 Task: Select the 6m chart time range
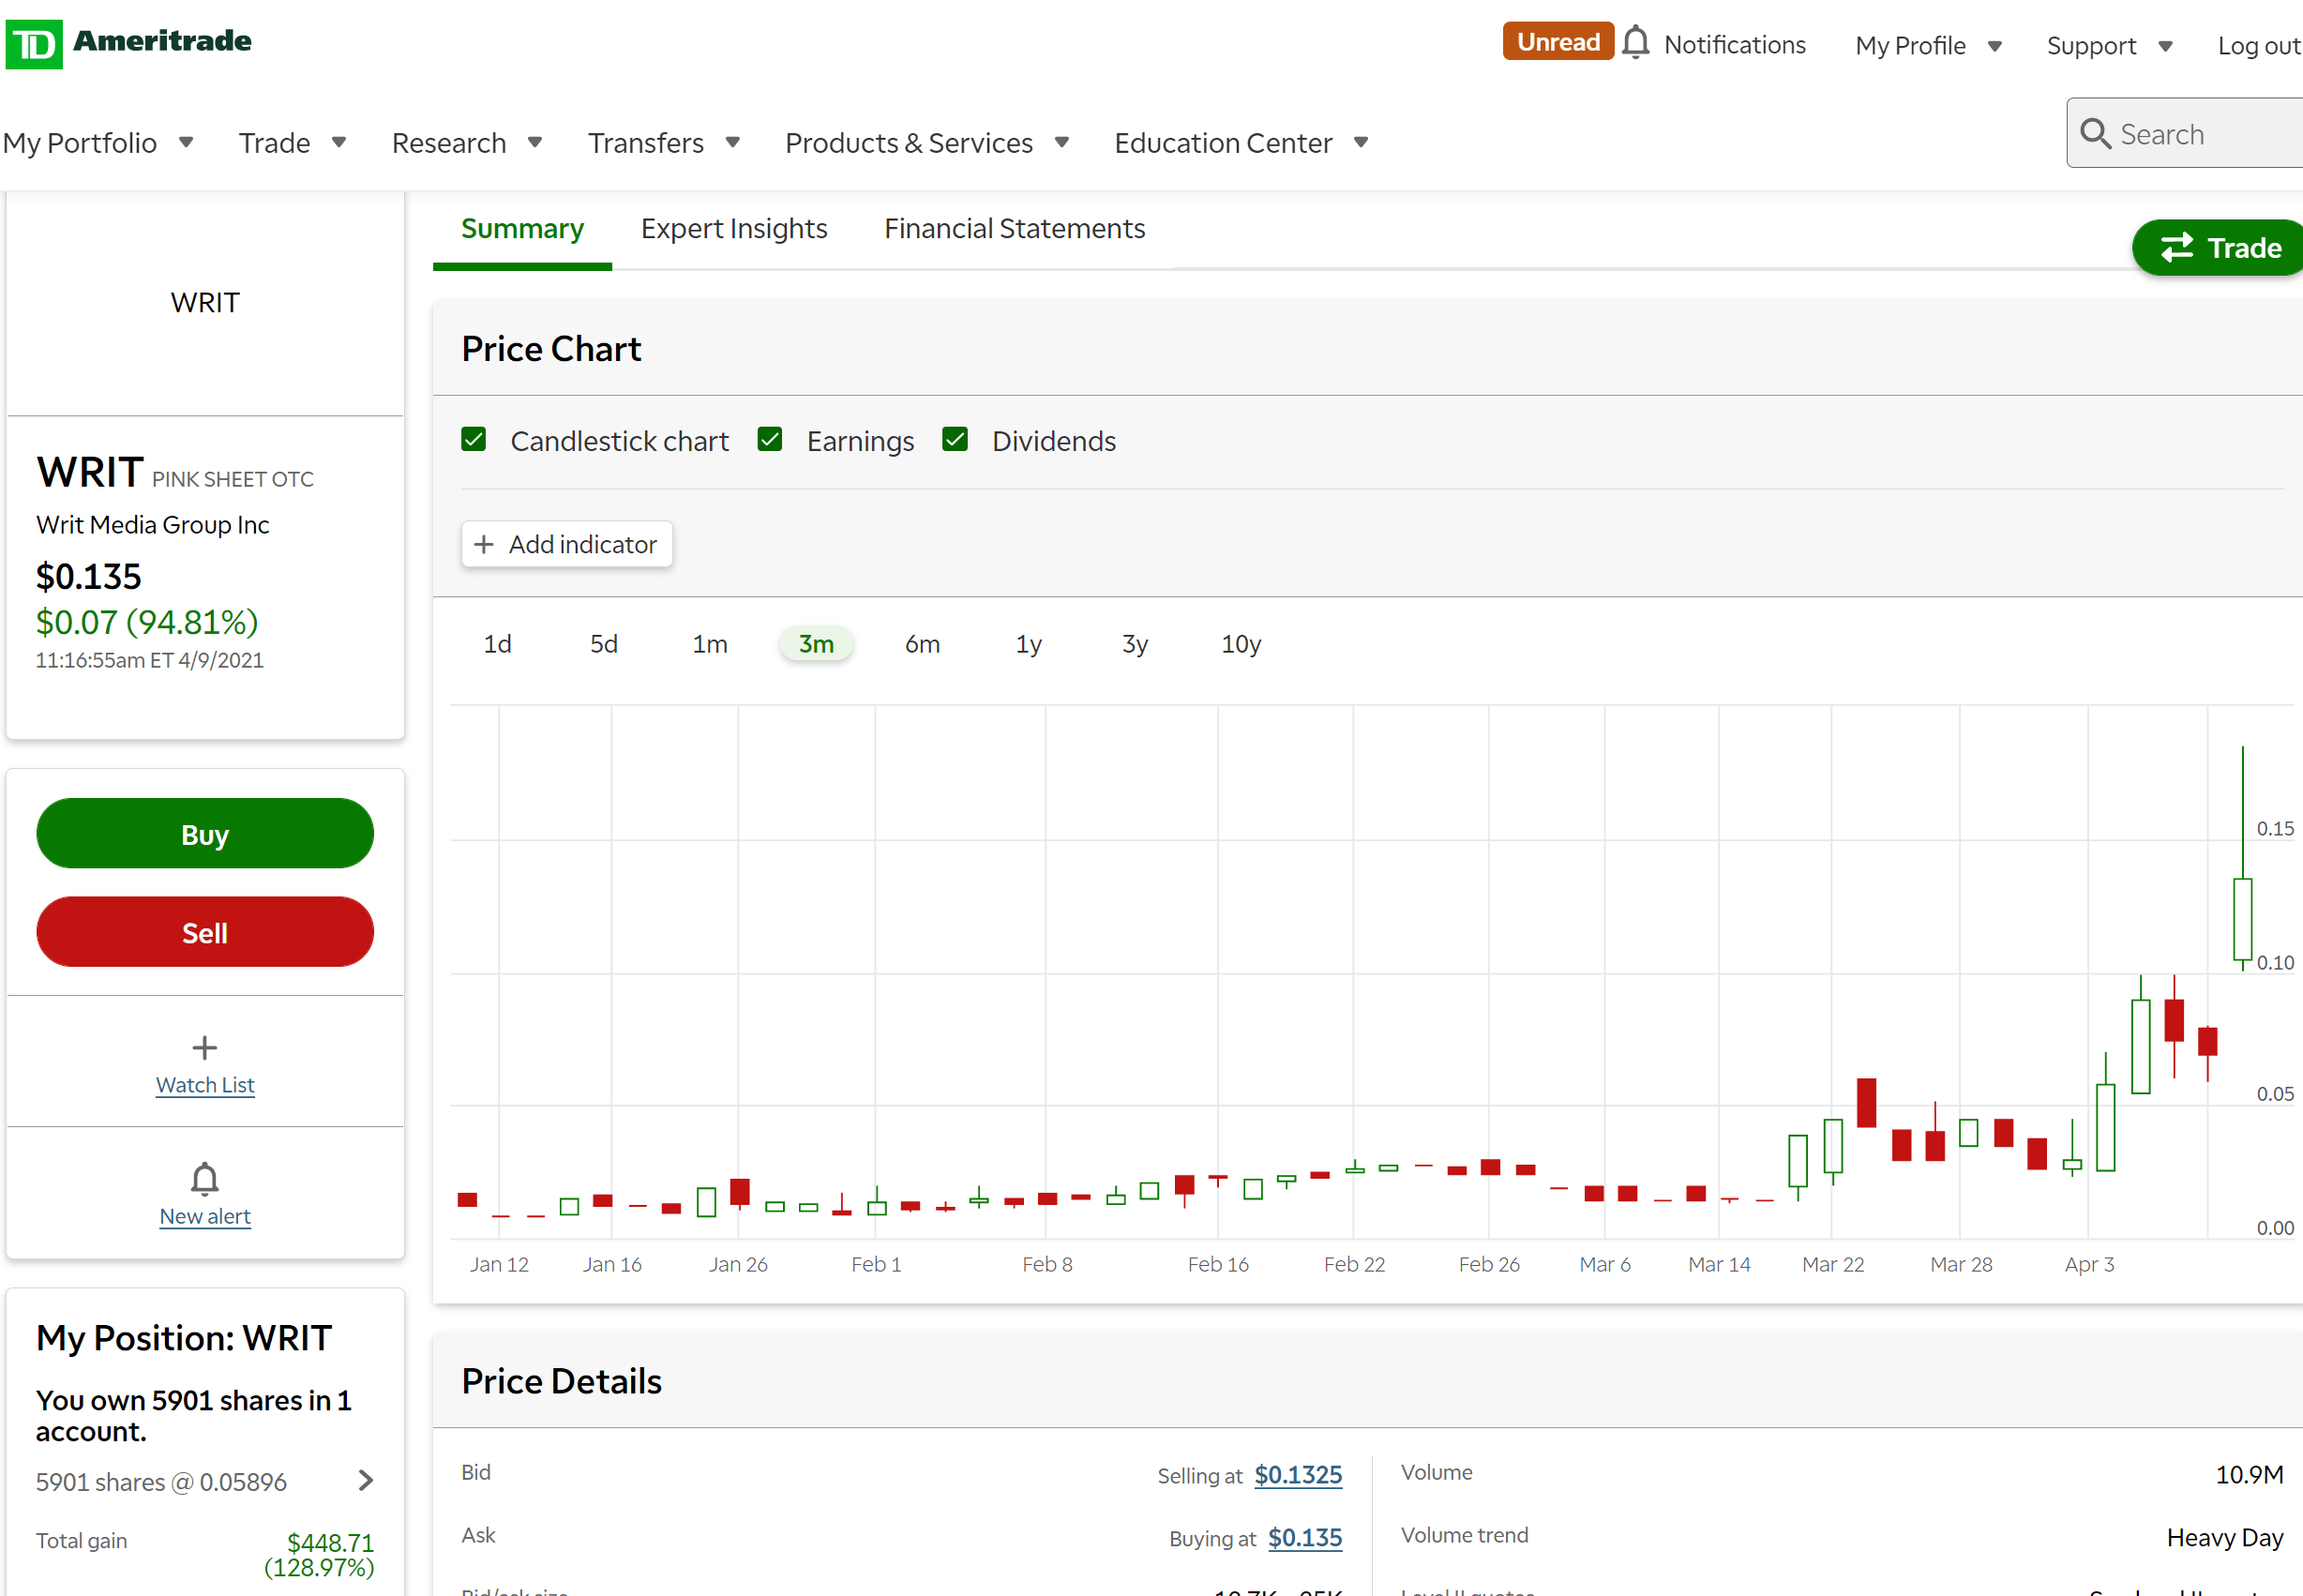tap(922, 644)
